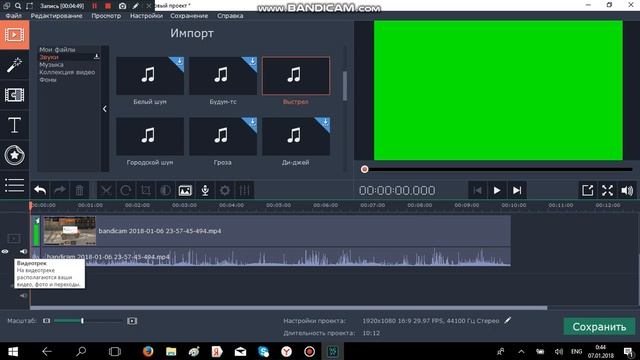Click the Rotate clip icon
This screenshot has width=640, height=360.
pos(126,190)
